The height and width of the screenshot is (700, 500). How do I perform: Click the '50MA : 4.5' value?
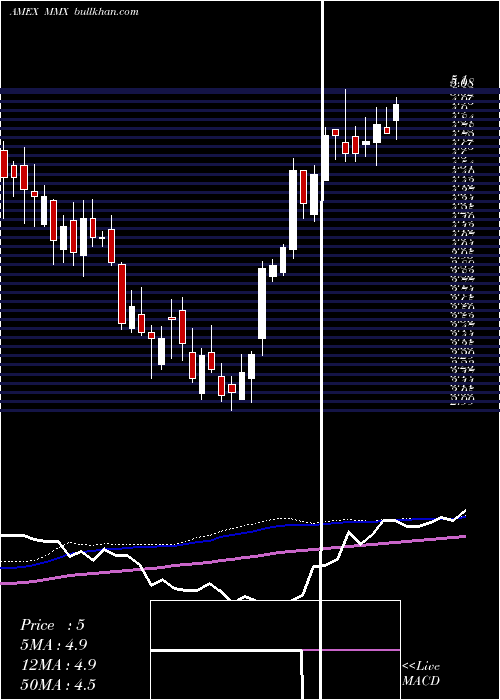(58, 685)
